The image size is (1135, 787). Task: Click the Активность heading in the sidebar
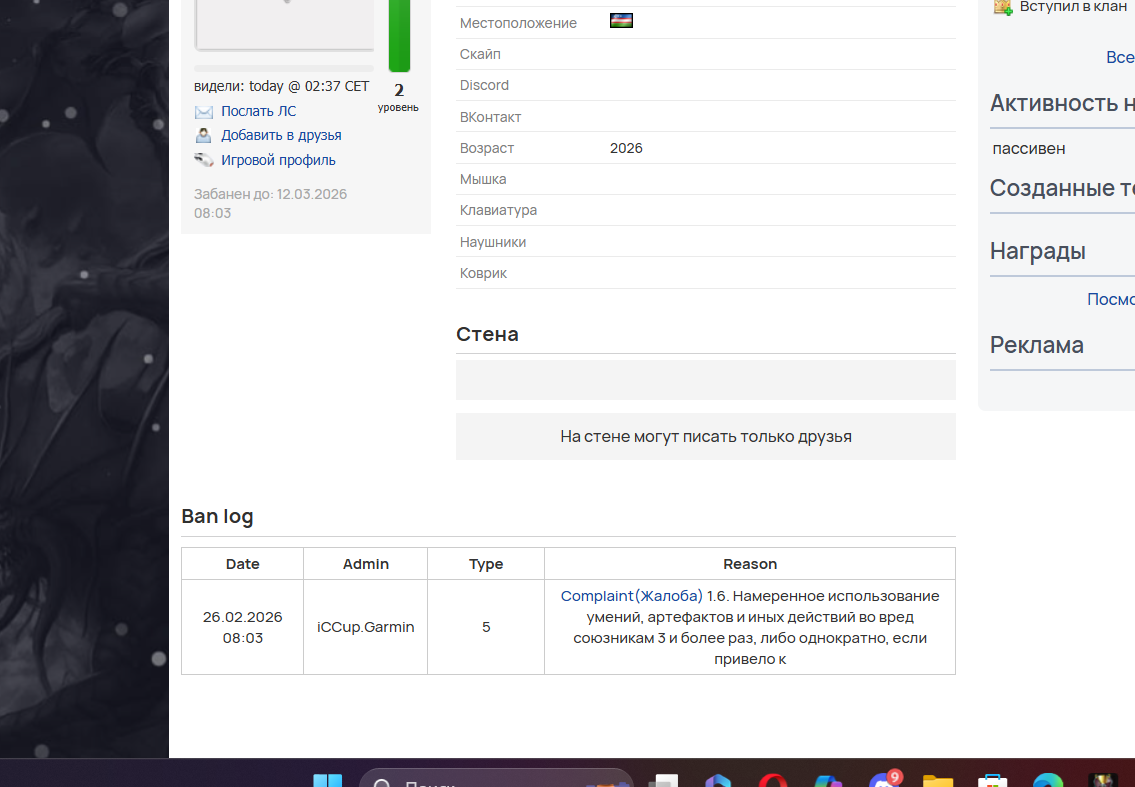coord(1061,104)
